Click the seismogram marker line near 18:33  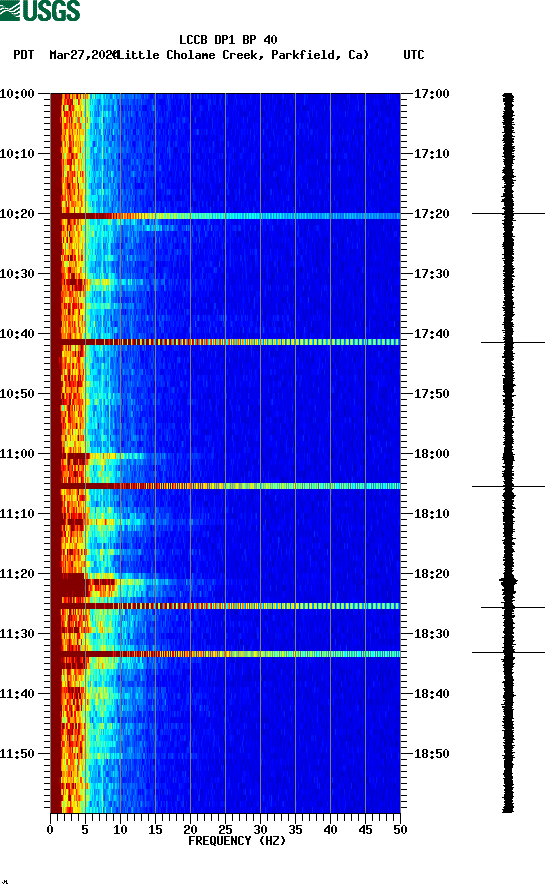pos(508,652)
